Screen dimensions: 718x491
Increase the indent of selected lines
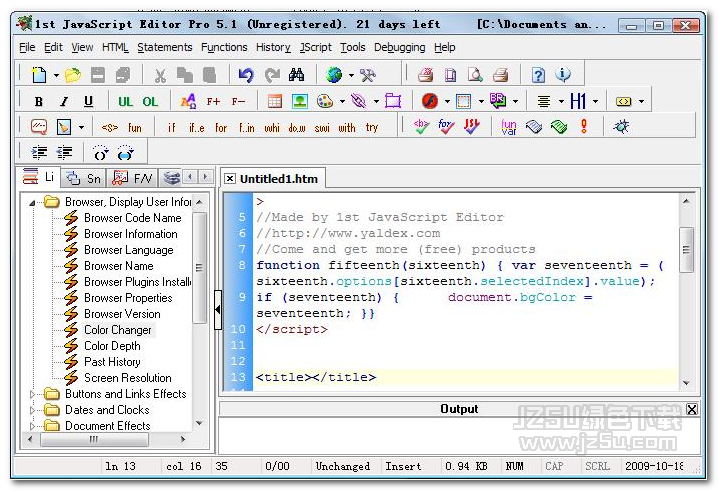click(x=39, y=153)
